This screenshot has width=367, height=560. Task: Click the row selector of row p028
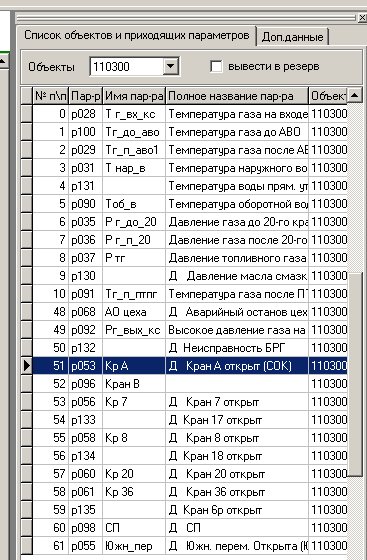point(27,114)
